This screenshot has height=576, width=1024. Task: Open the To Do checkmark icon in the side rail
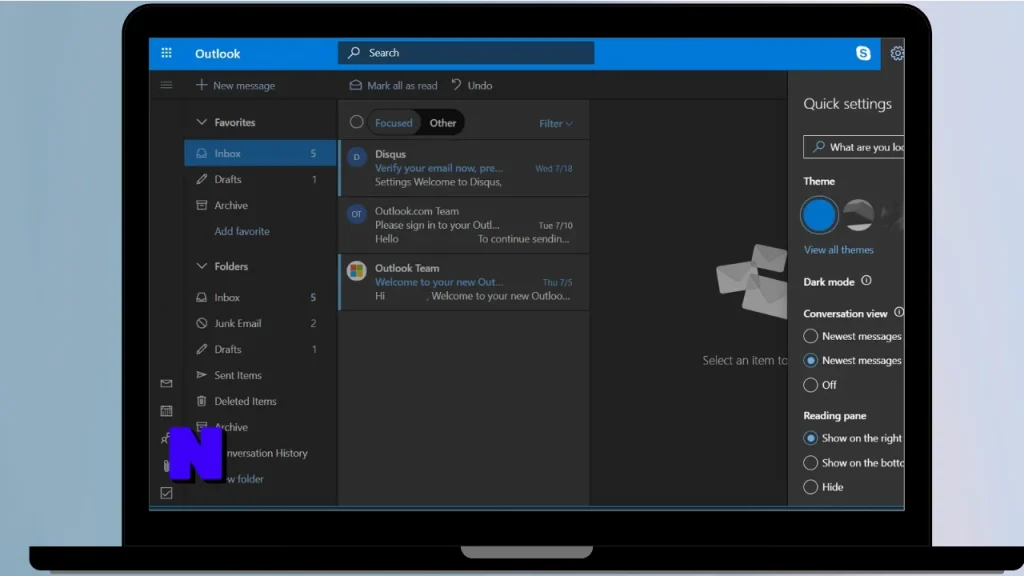click(x=167, y=493)
